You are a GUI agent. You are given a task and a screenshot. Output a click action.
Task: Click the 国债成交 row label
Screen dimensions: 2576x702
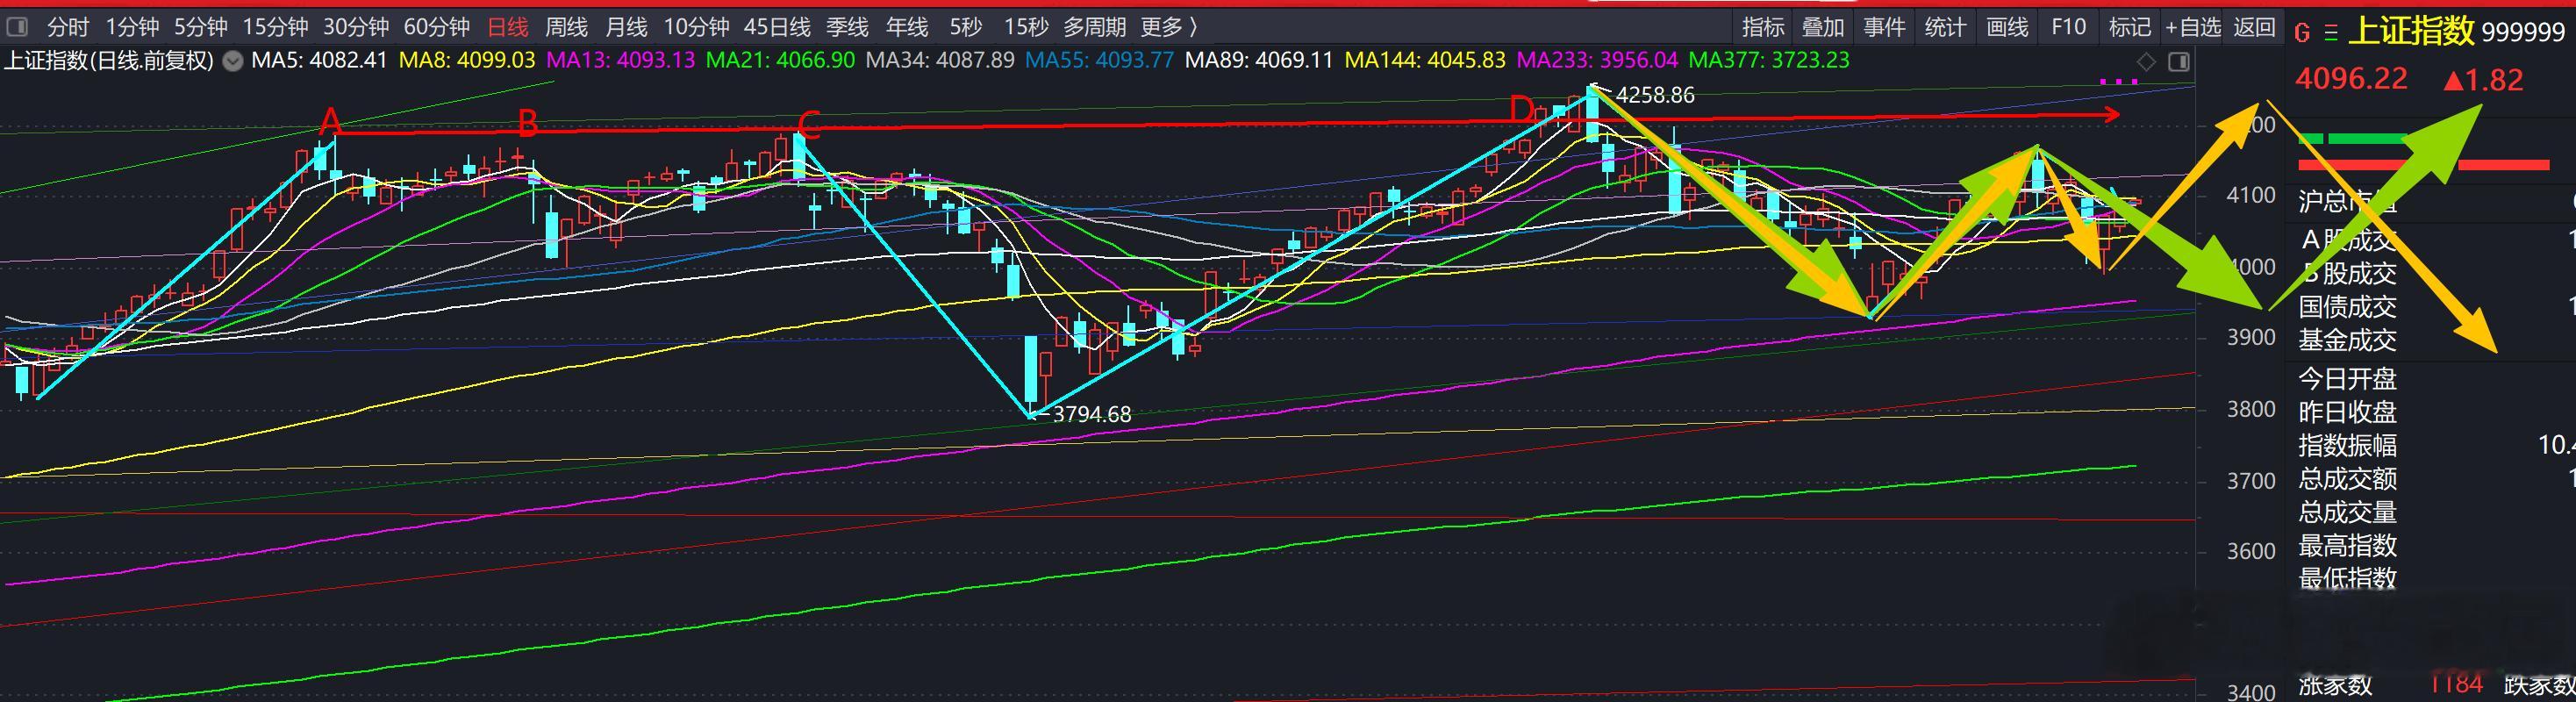click(x=2347, y=307)
